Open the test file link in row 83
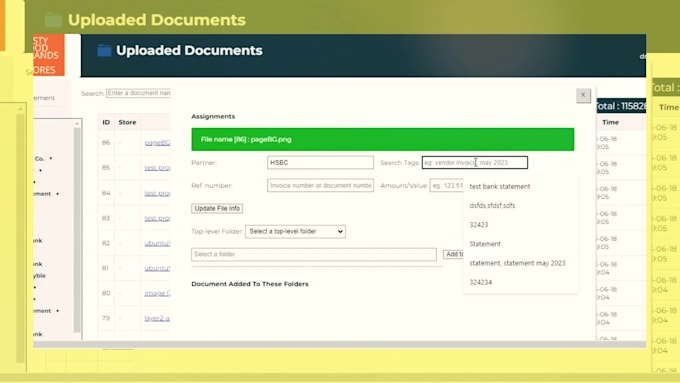The image size is (680, 383). pyautogui.click(x=157, y=218)
